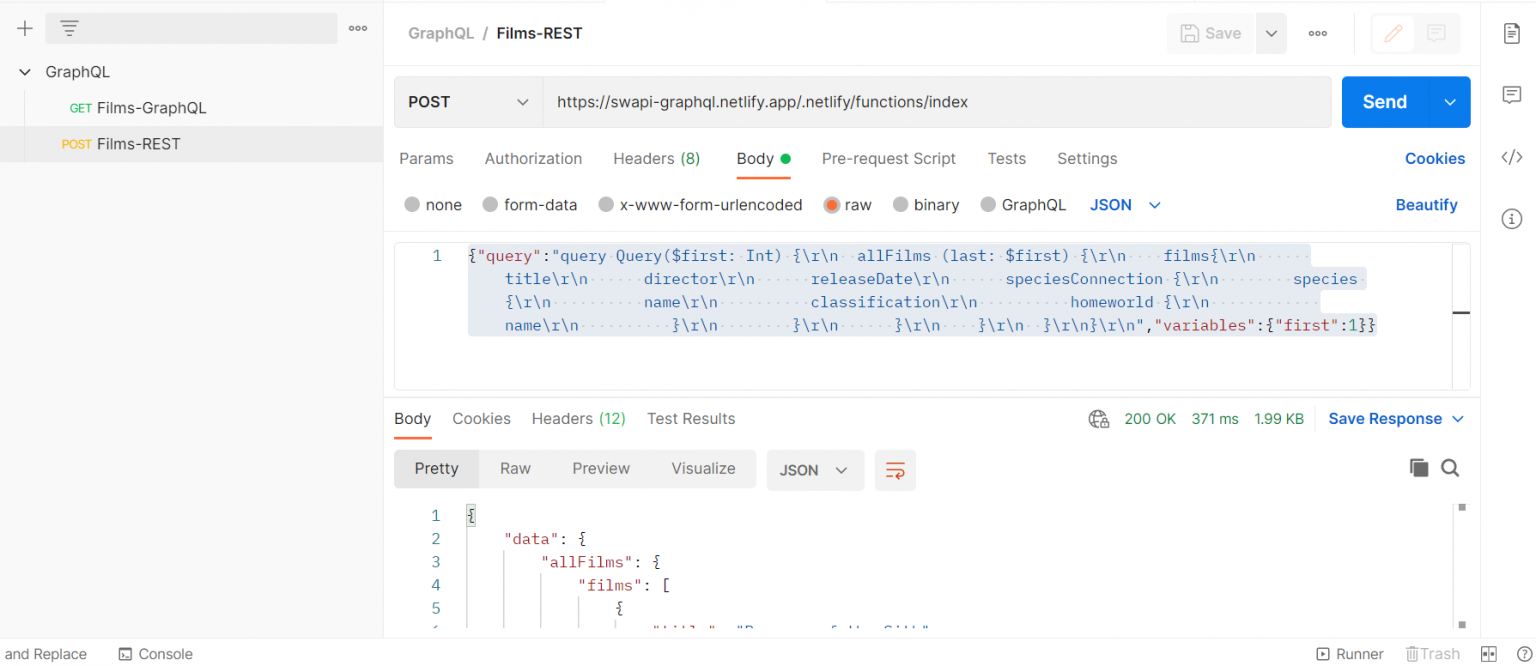This screenshot has width=1536, height=666.
Task: Create a new tab using the plus icon
Action: click(x=24, y=28)
